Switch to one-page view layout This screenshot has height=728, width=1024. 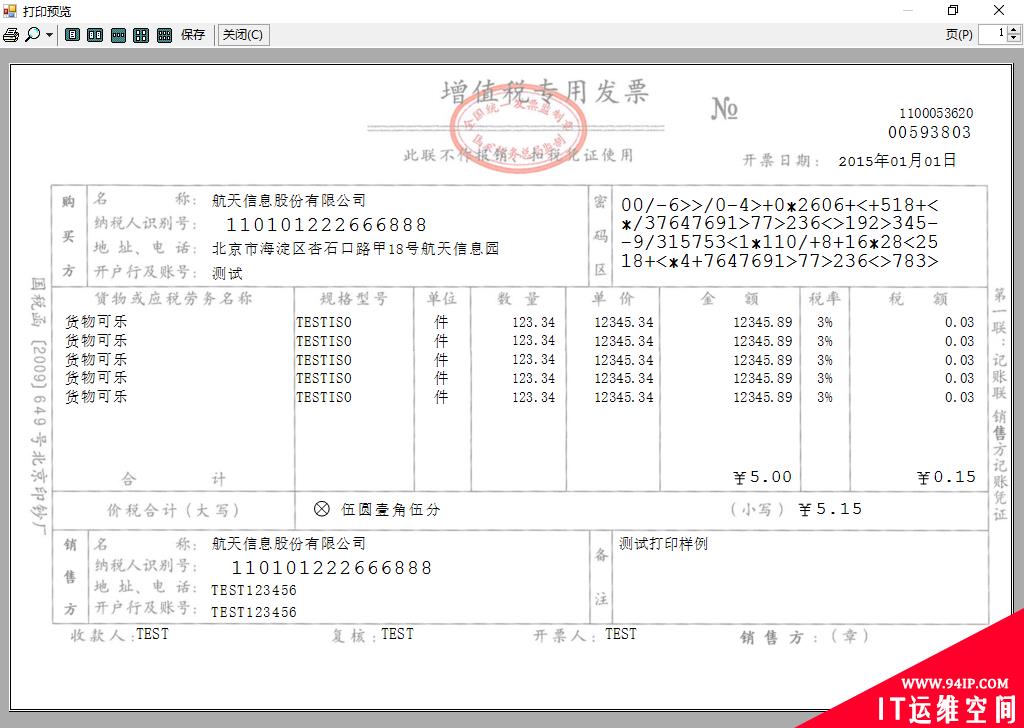tap(72, 35)
